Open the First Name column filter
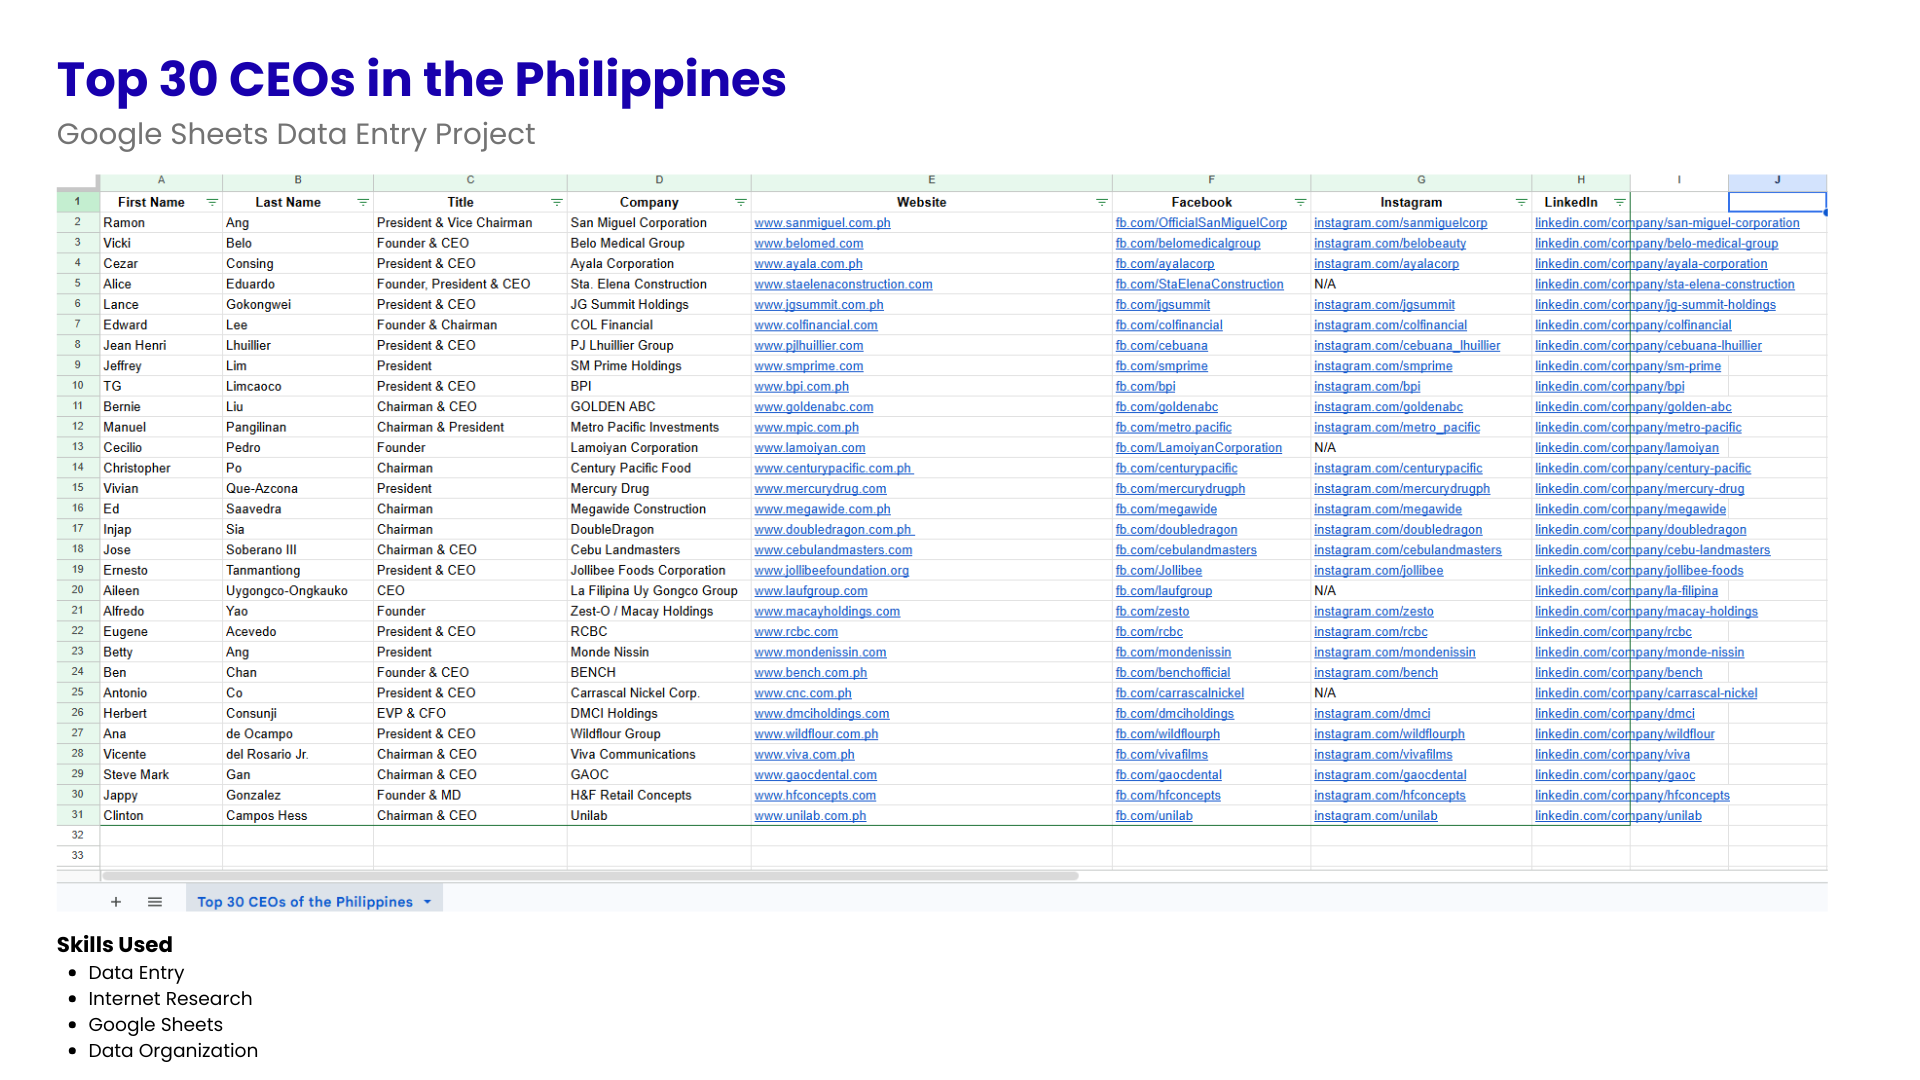This screenshot has height=1080, width=1920. [x=212, y=202]
